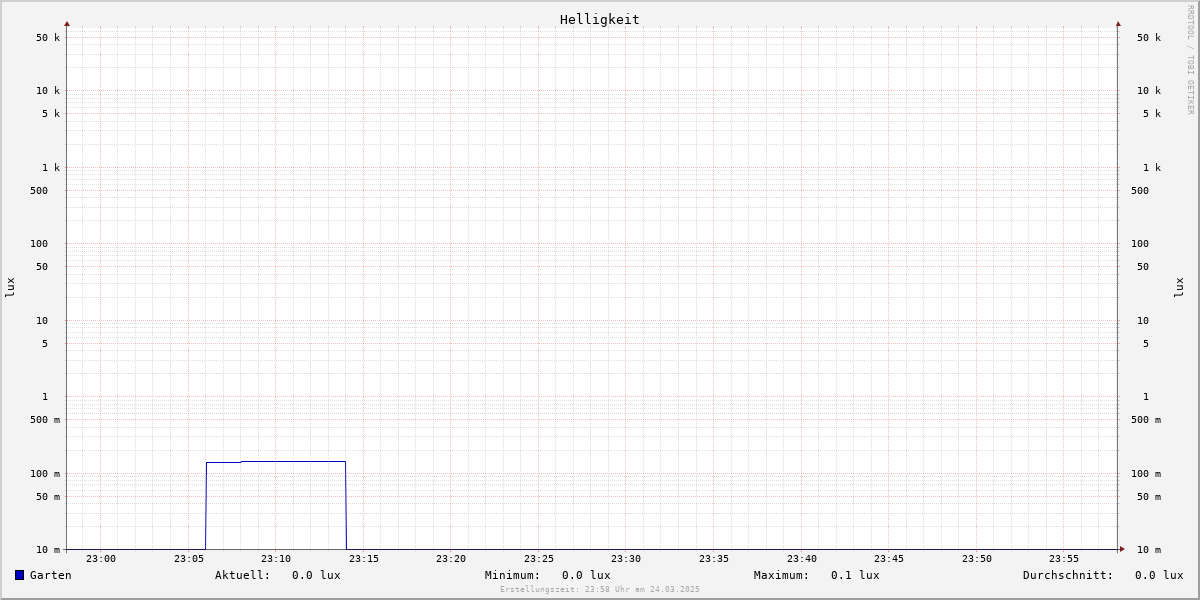This screenshot has height=600, width=1200.
Task: Click the left axis 10 k label
Action: [48, 91]
